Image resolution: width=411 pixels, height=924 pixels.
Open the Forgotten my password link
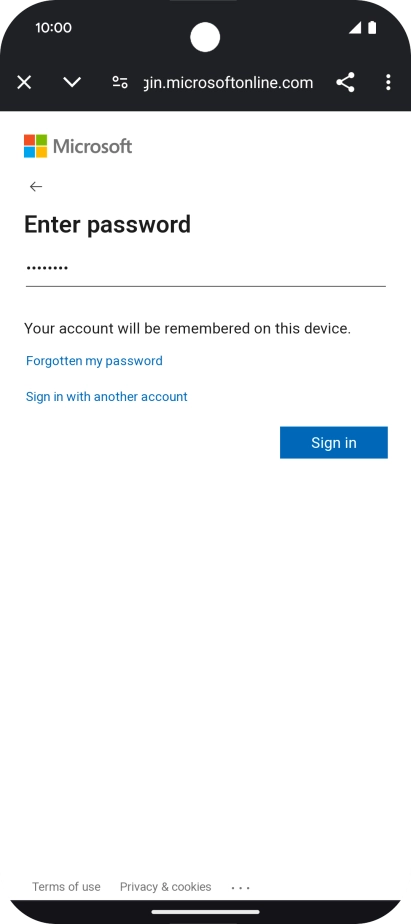click(x=94, y=361)
